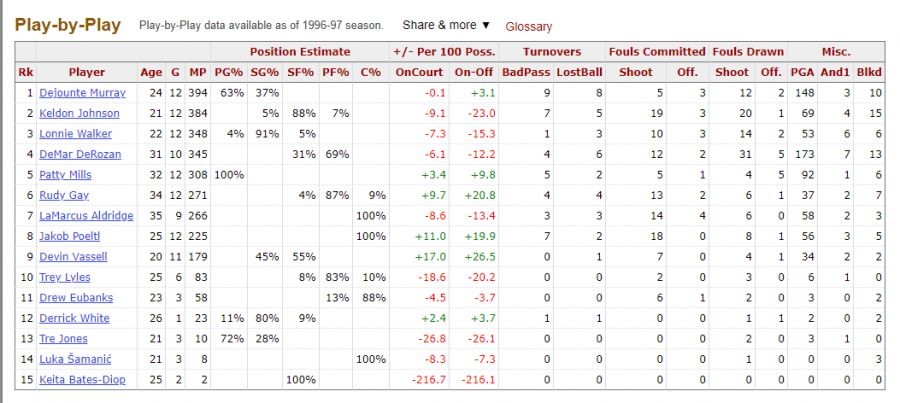Sort by BadPass turnovers column
Image resolution: width=900 pixels, height=403 pixels.
526,72
